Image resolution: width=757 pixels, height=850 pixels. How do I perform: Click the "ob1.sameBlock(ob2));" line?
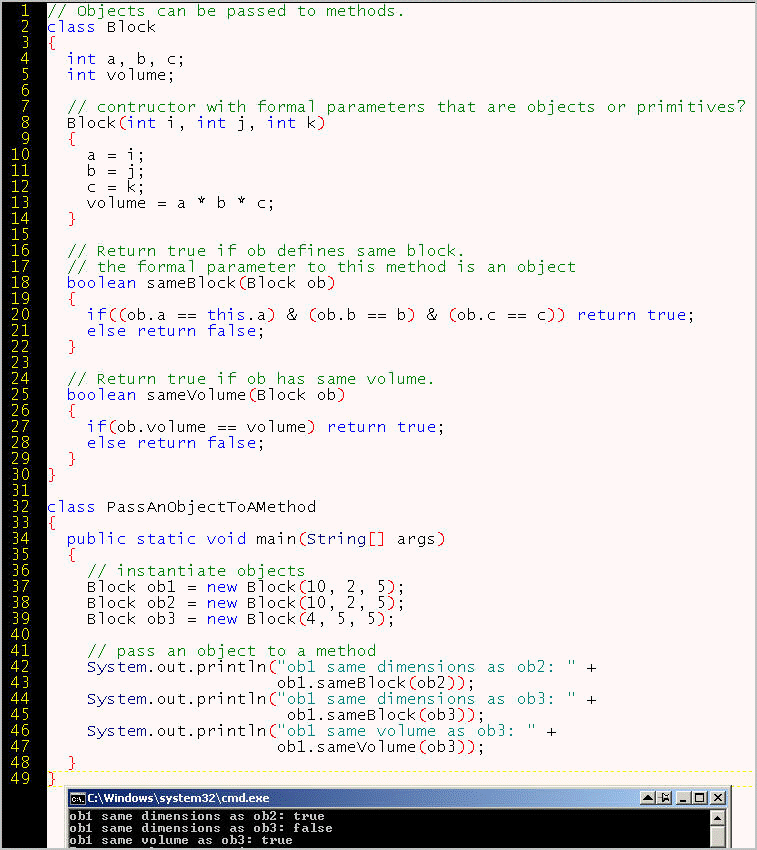[375, 682]
